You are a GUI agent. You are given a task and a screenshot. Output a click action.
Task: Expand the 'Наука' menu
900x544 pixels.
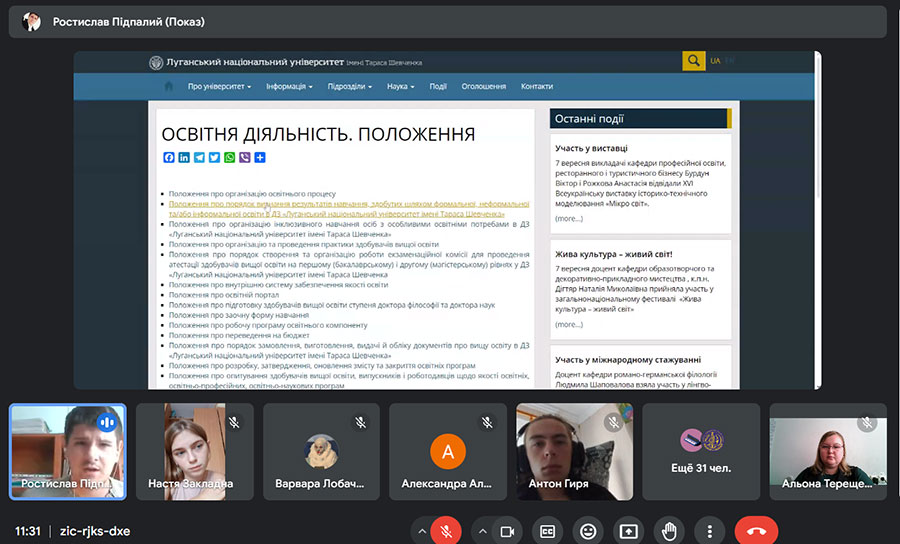(401, 87)
